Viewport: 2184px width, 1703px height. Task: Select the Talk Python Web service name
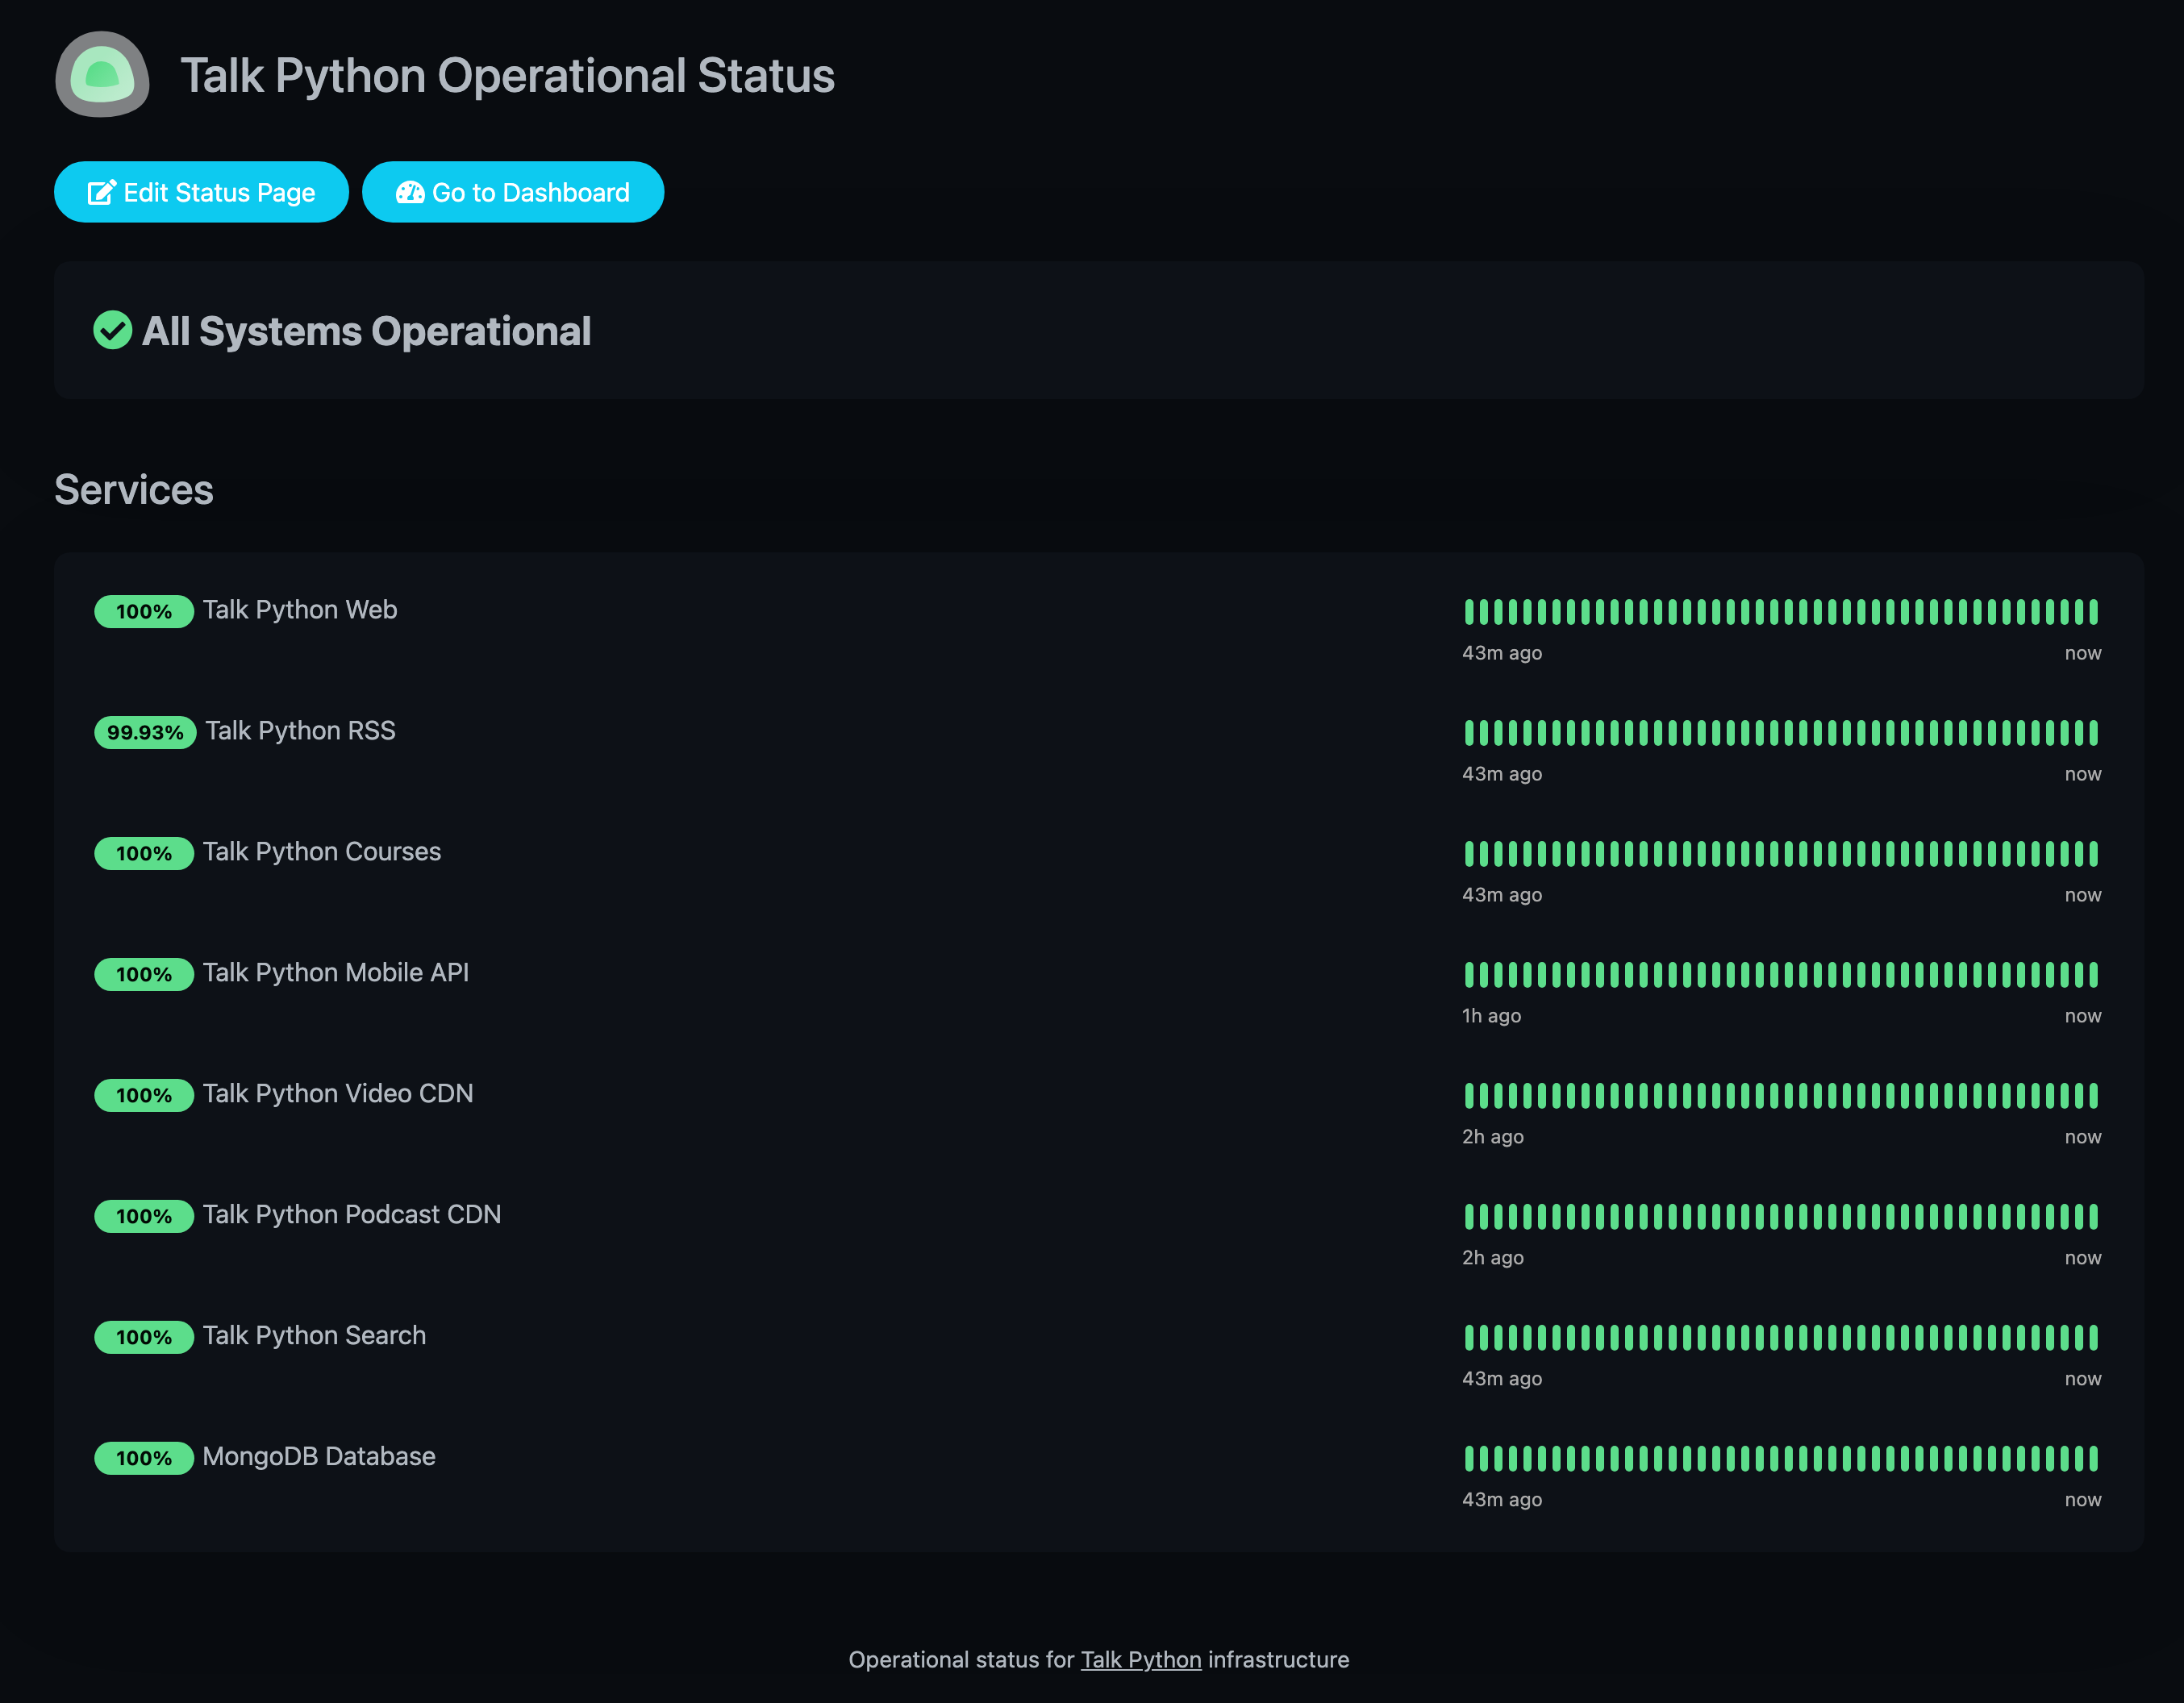[x=300, y=610]
